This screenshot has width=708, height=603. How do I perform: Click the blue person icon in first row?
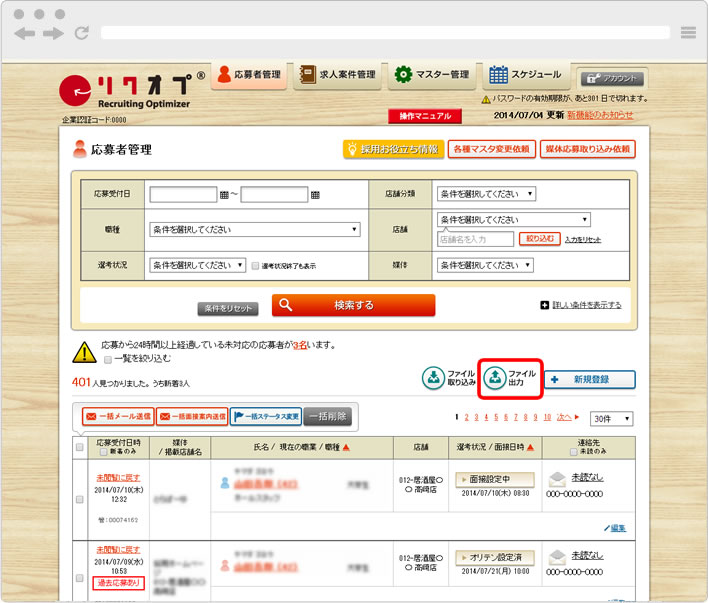pyautogui.click(x=225, y=483)
